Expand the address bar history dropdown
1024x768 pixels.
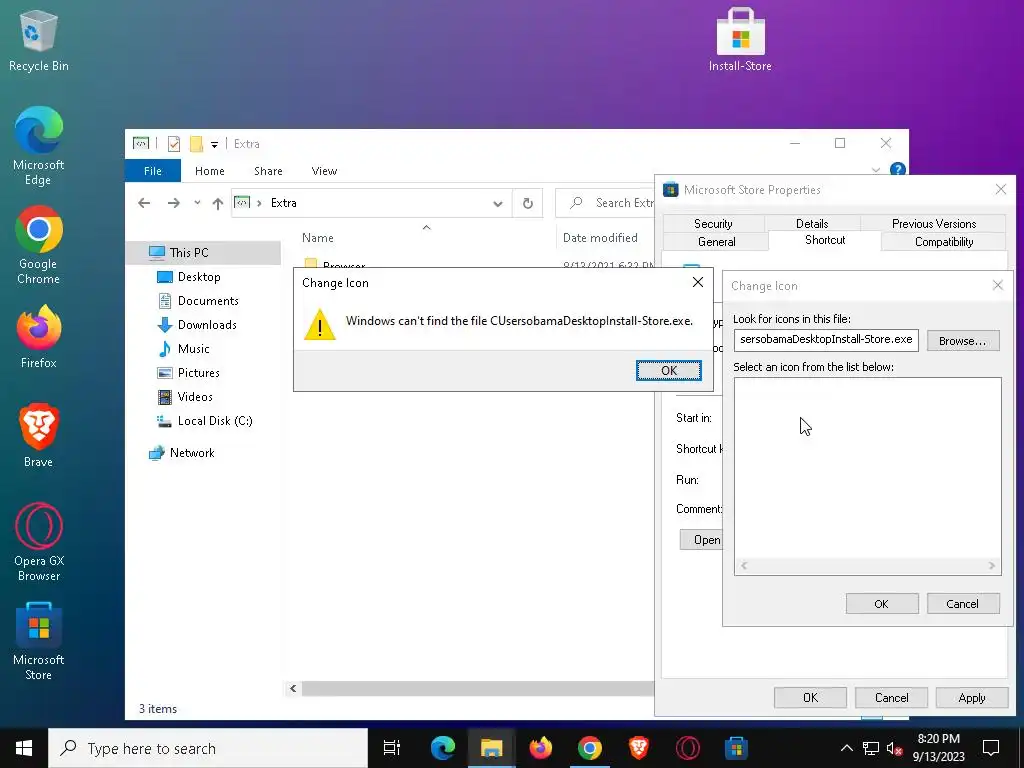(x=498, y=204)
